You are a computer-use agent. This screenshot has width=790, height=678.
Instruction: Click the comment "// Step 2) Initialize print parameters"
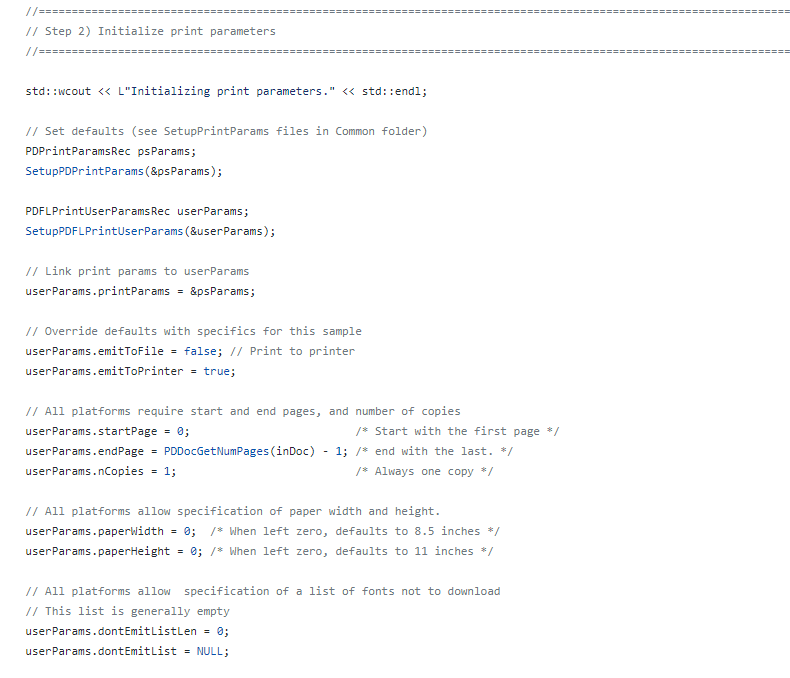click(151, 31)
